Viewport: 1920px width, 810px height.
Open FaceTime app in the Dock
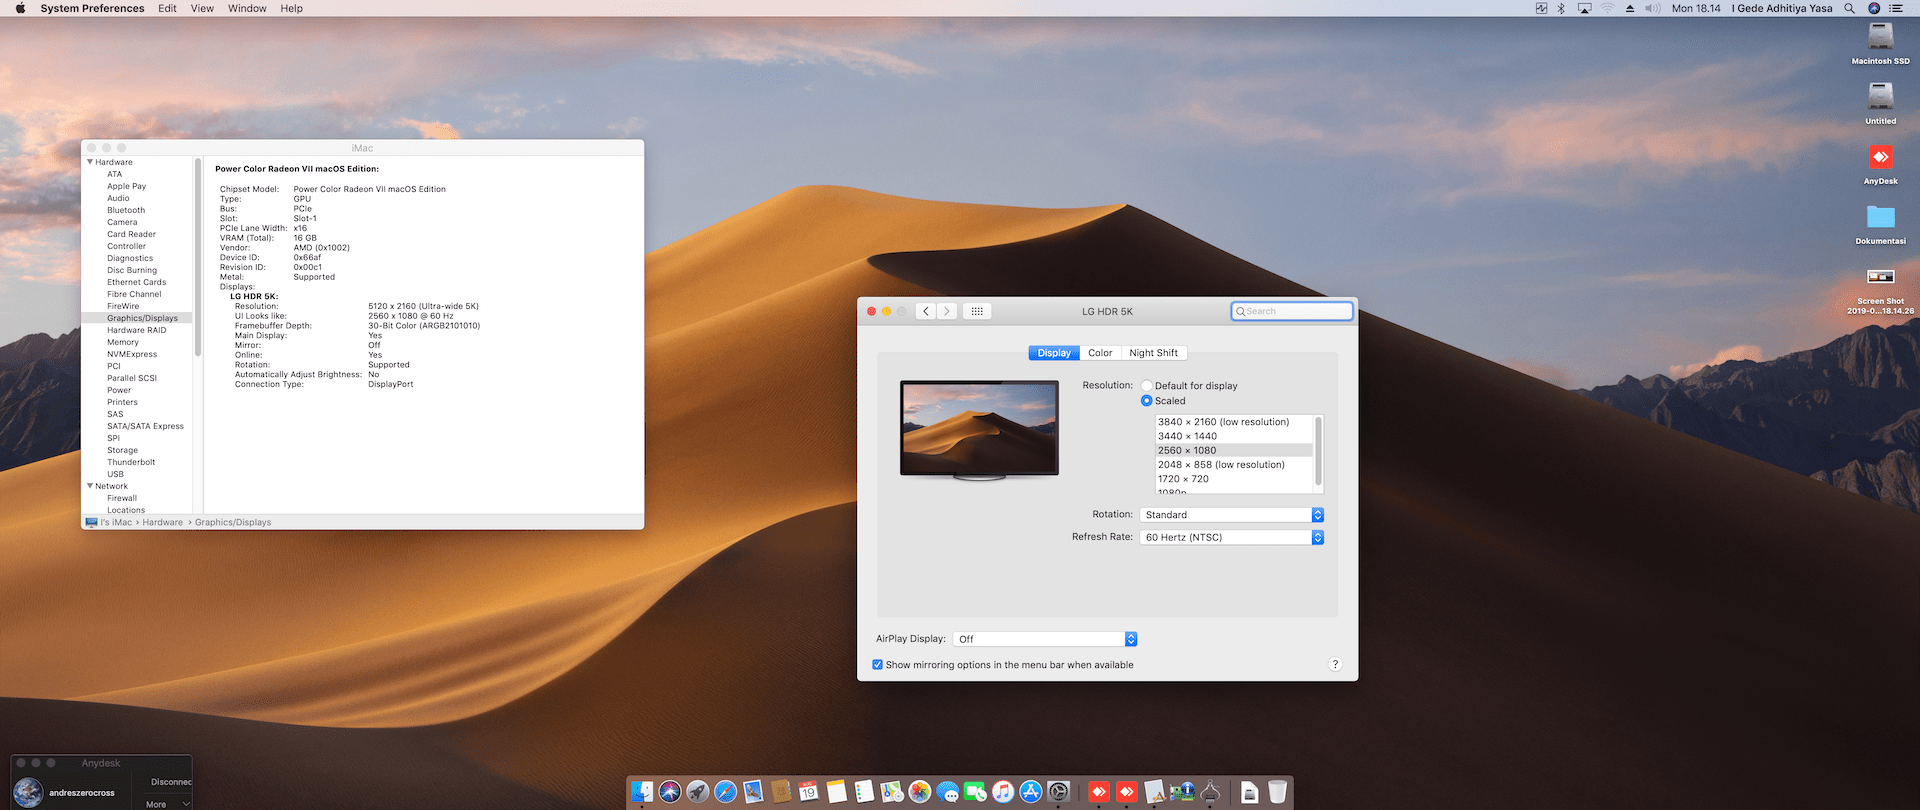click(x=975, y=792)
